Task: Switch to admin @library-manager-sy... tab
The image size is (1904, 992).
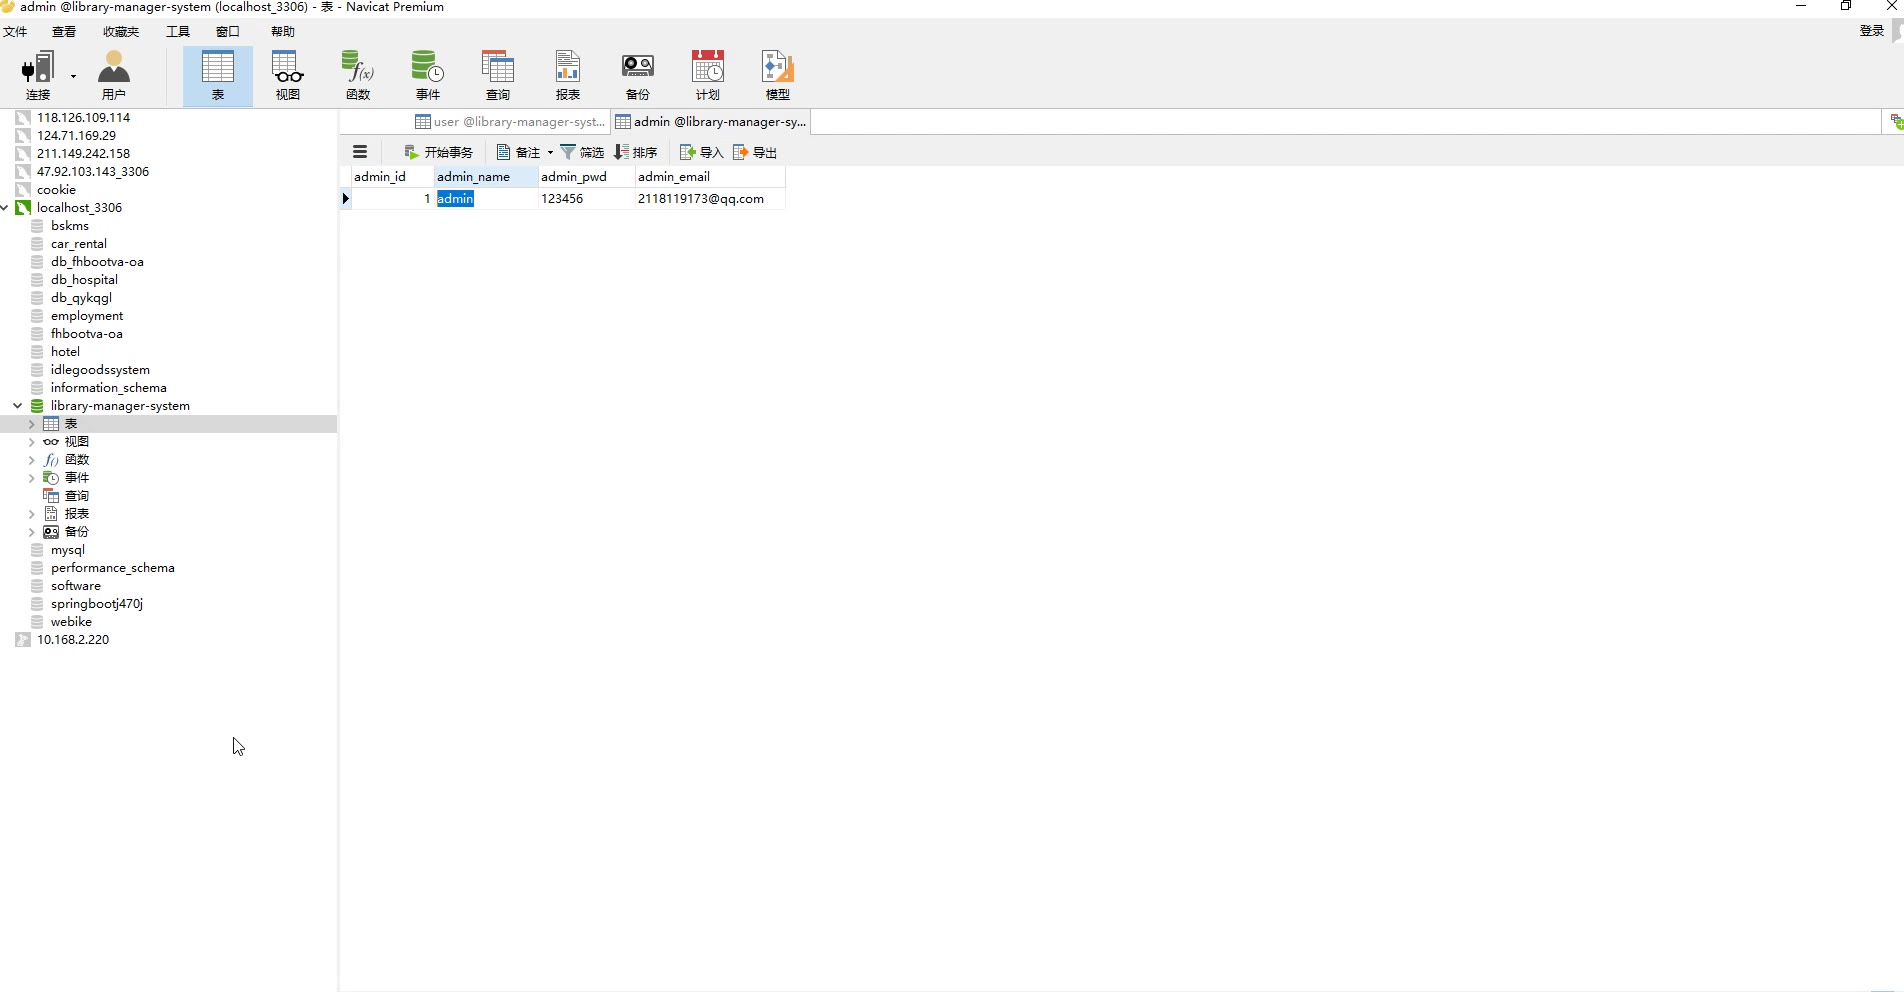Action: tap(711, 122)
